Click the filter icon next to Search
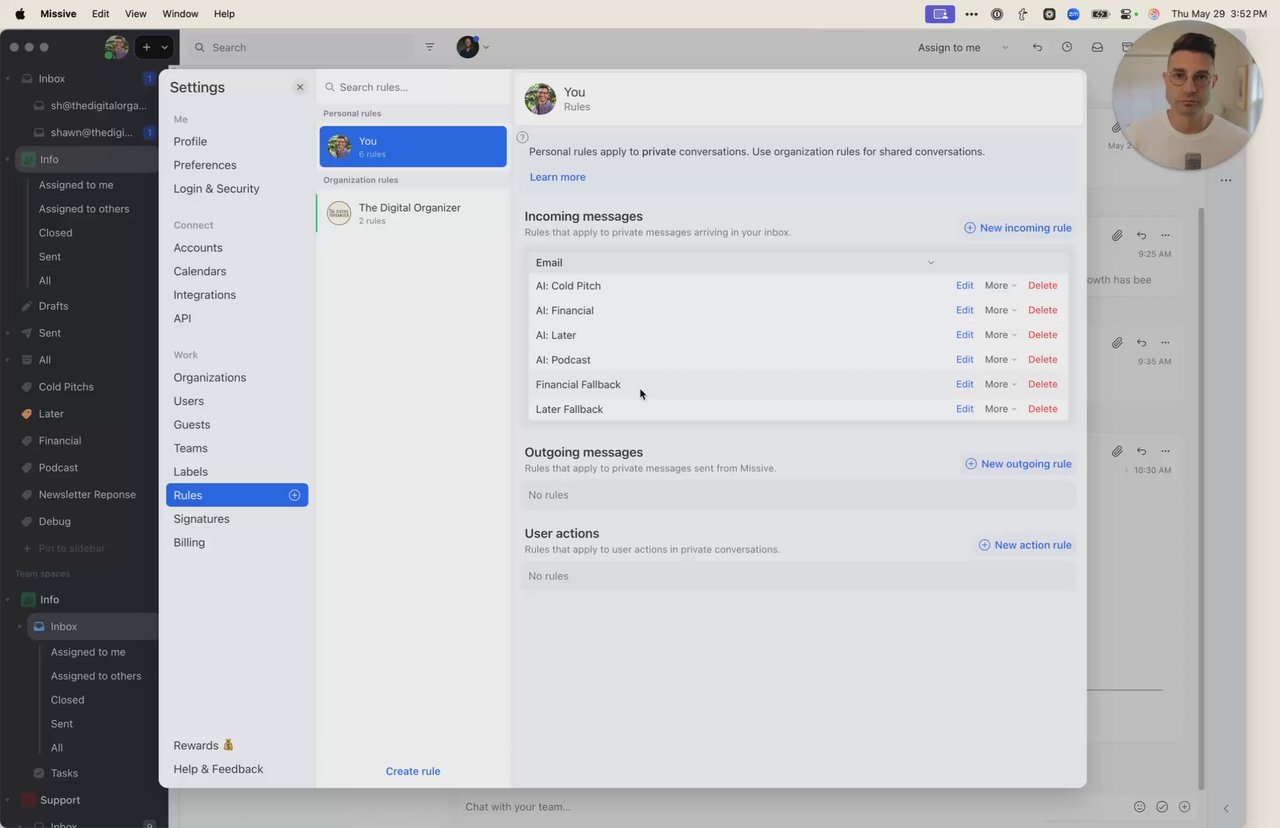 click(x=430, y=47)
